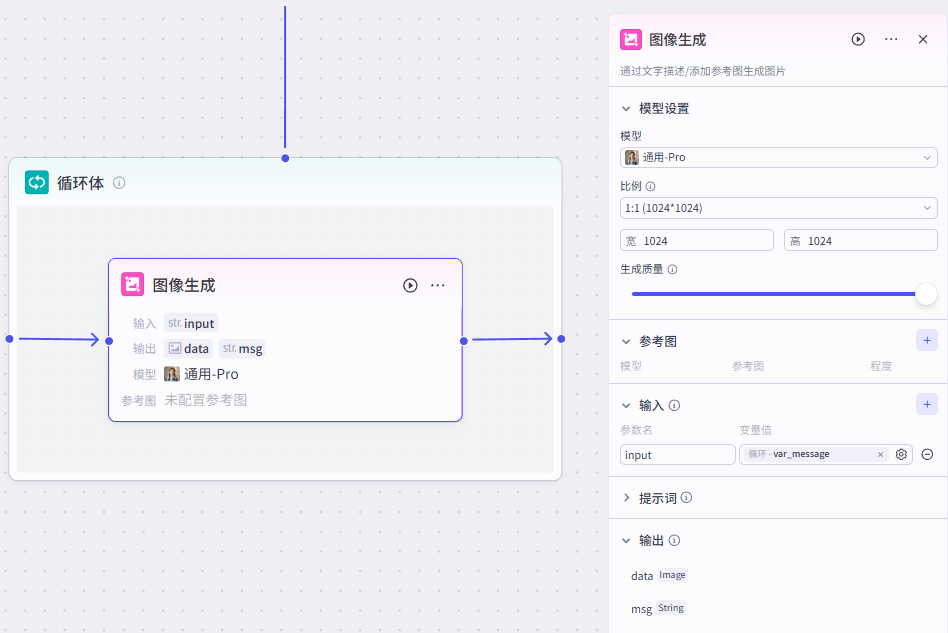Clear the var_message variable with the x
This screenshot has height=633, width=948.
coord(879,454)
